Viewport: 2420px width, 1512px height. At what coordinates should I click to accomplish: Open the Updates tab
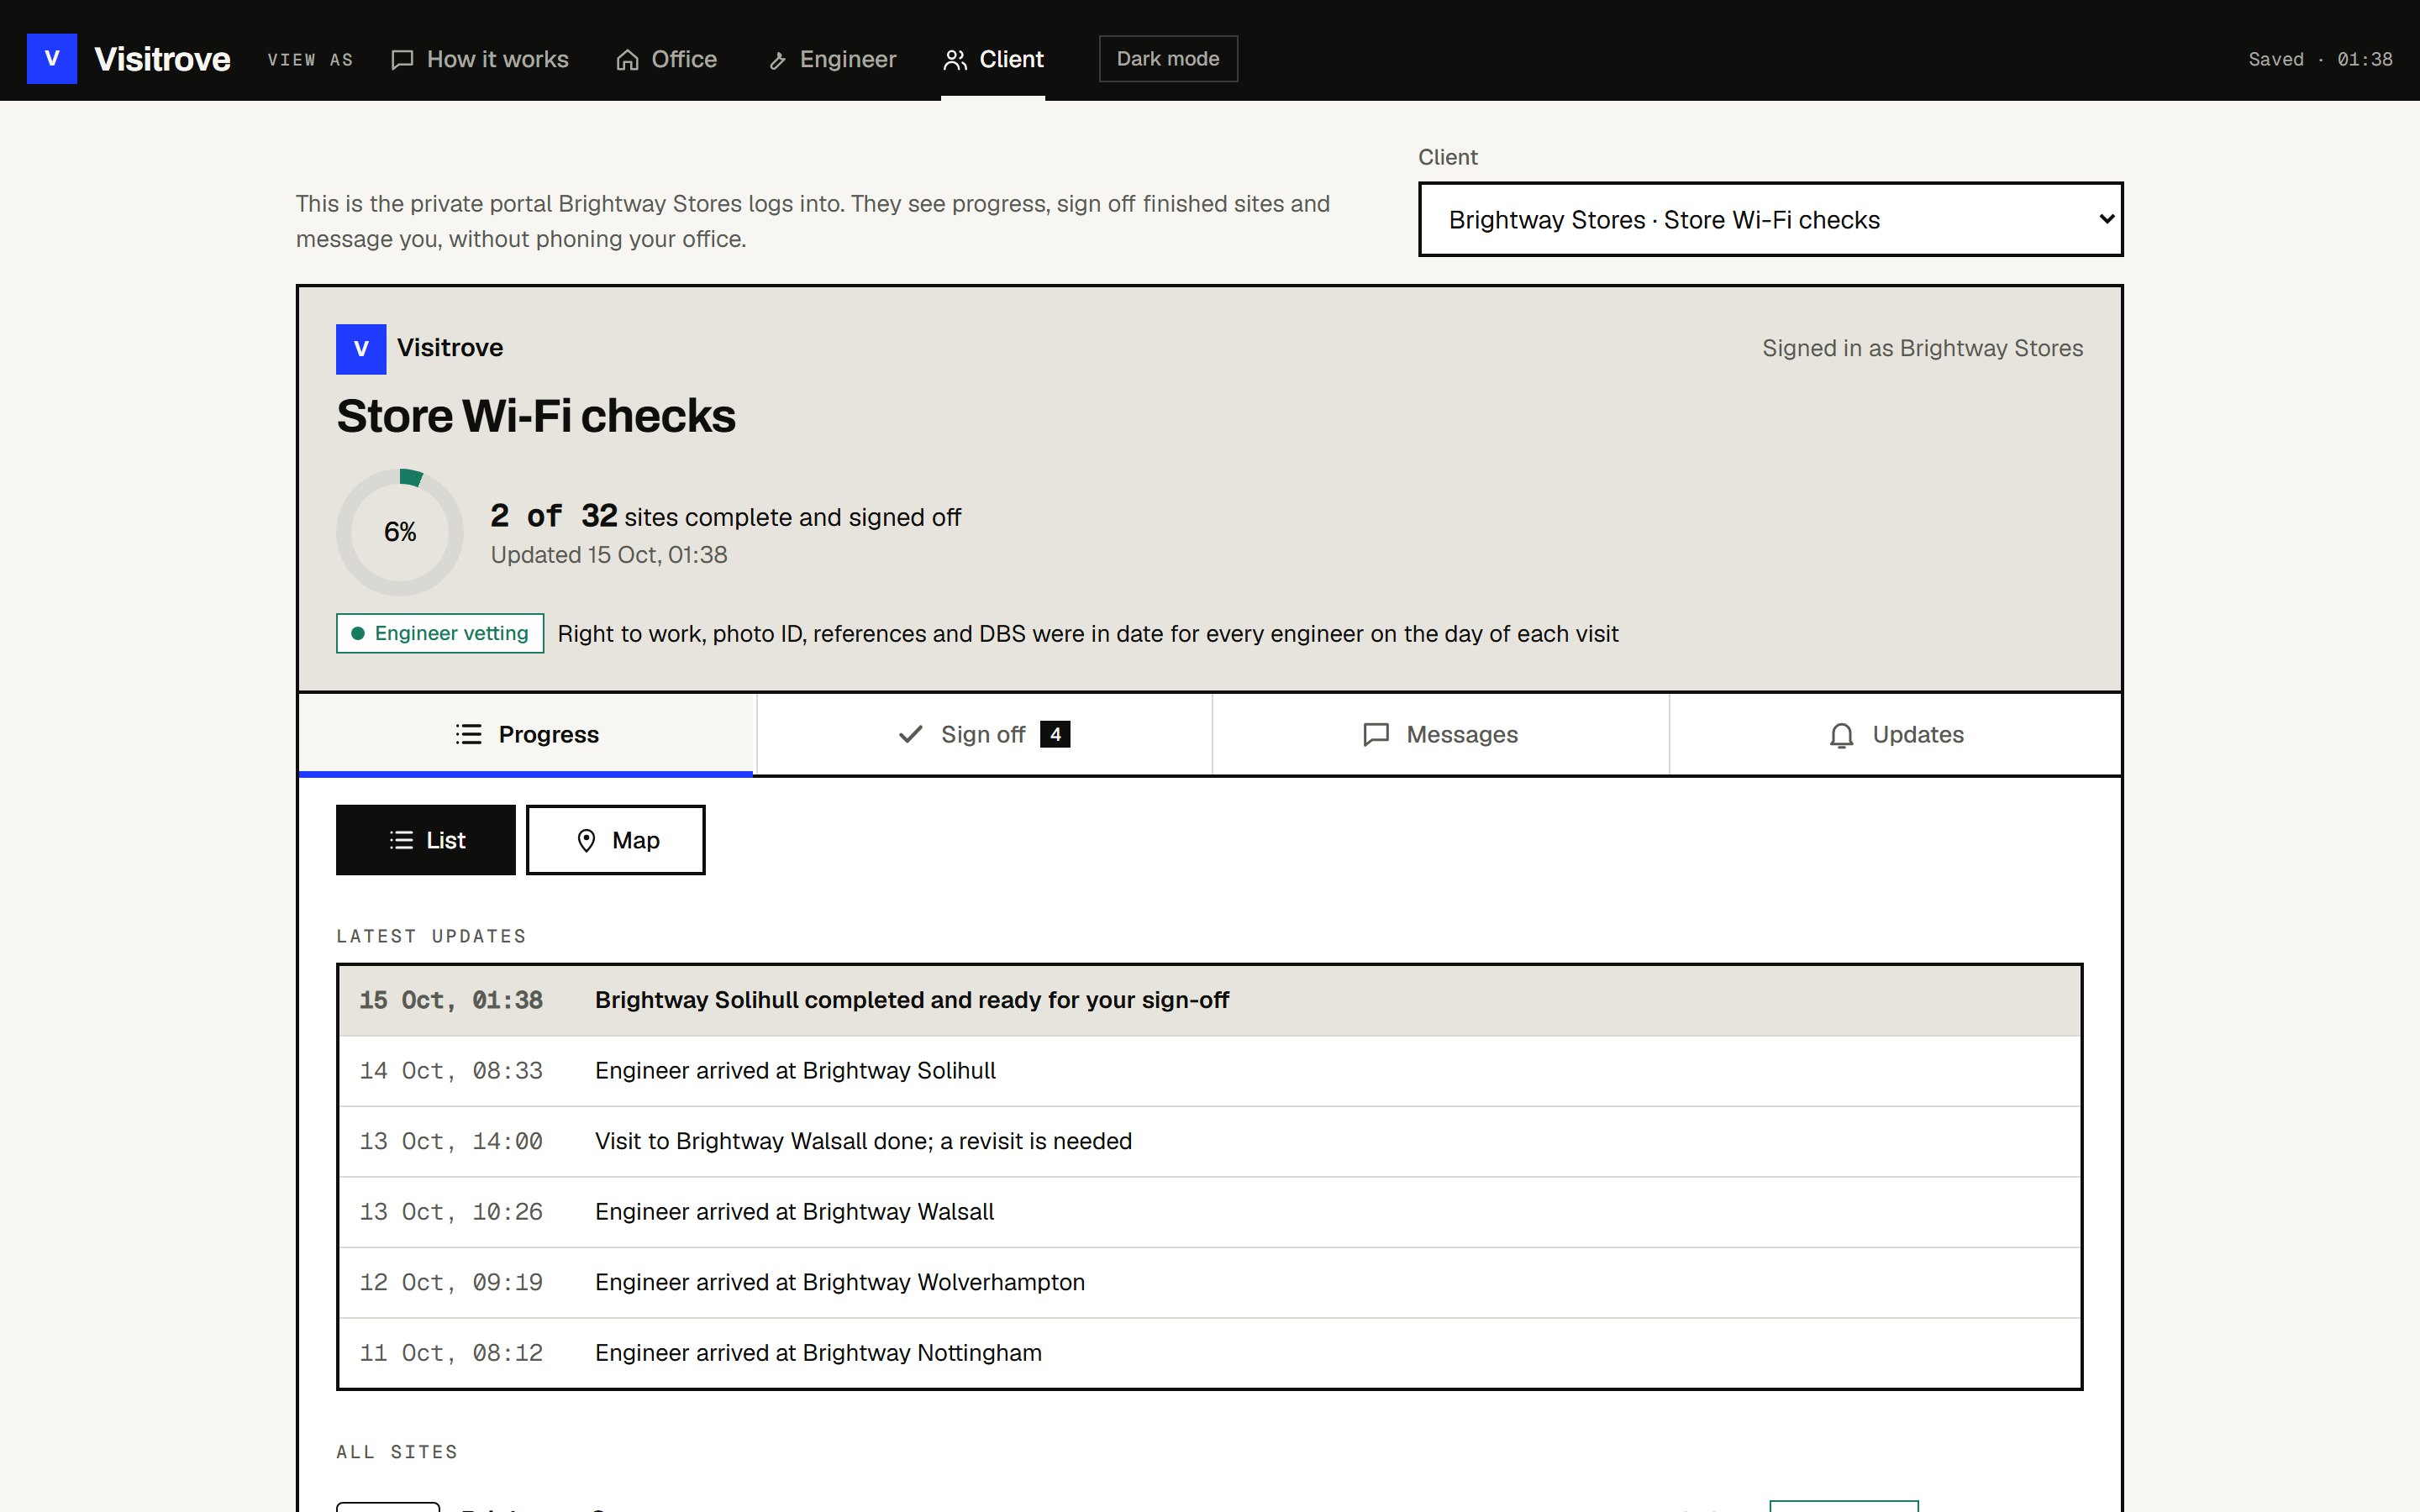pos(1895,734)
